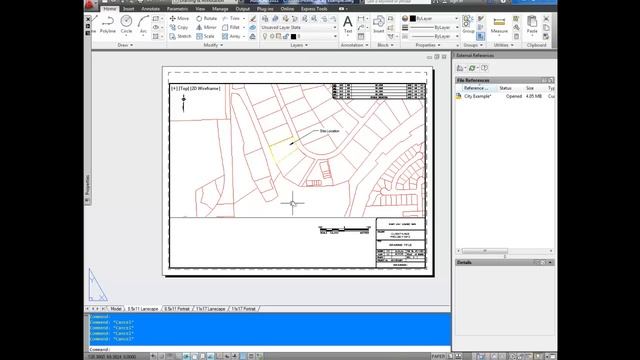Activate the Scale command icon
This screenshot has height=360, width=640.
click(199, 36)
